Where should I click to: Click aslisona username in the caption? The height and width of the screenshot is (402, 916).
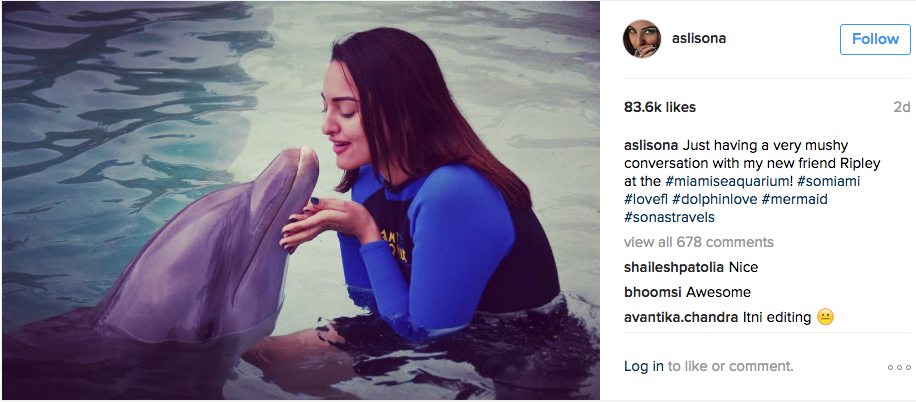pos(653,145)
